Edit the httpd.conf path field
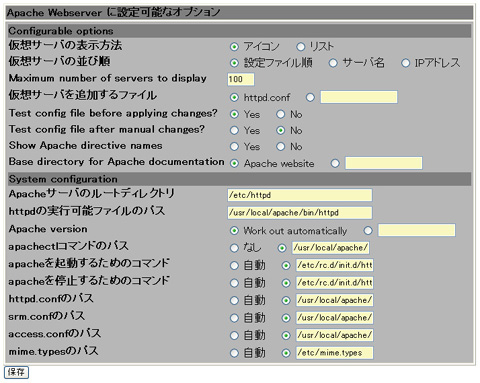Viewport: 480px width, 383px height. (x=335, y=300)
